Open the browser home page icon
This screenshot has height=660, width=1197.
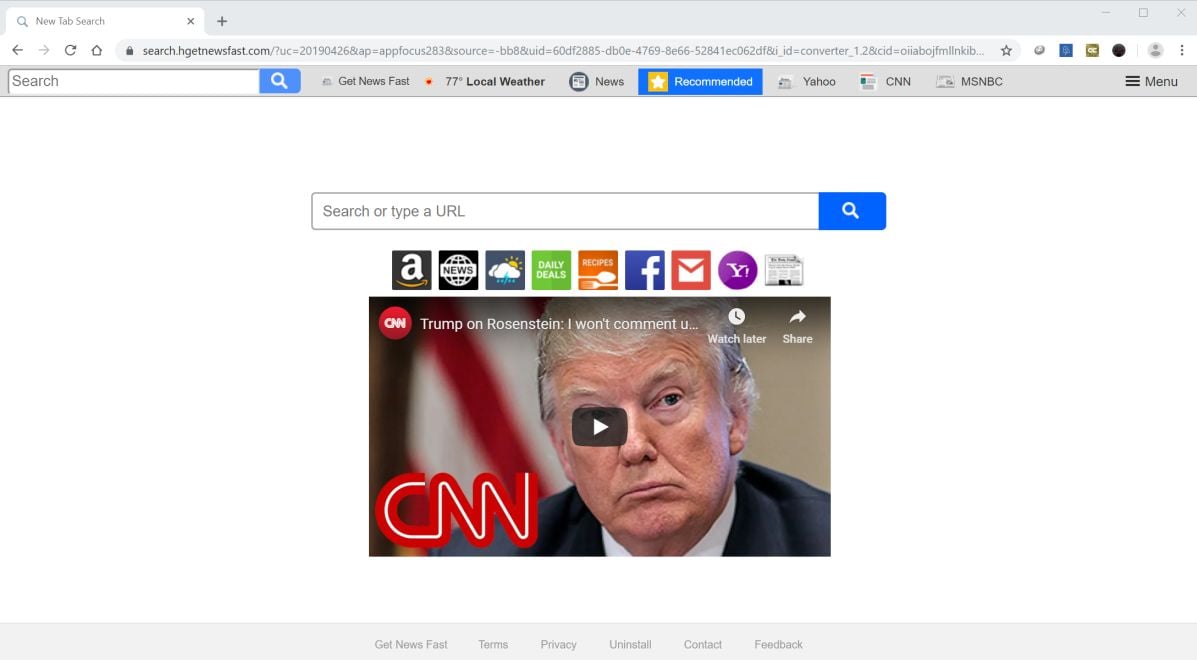point(97,50)
